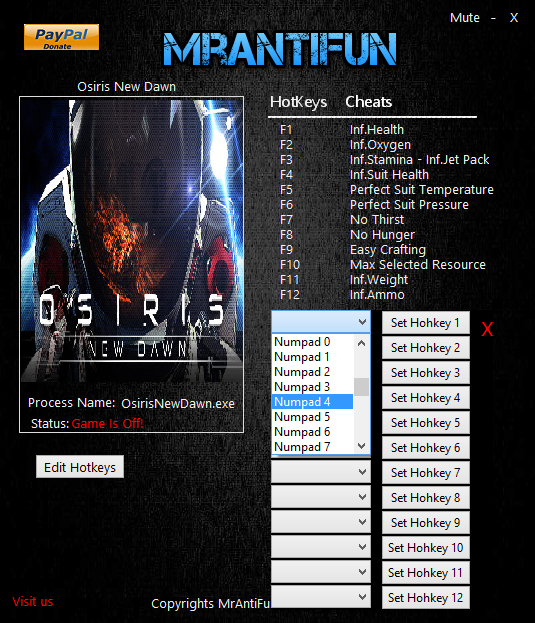
Task: Click the Inf.Ammo cheat text
Action: (377, 295)
